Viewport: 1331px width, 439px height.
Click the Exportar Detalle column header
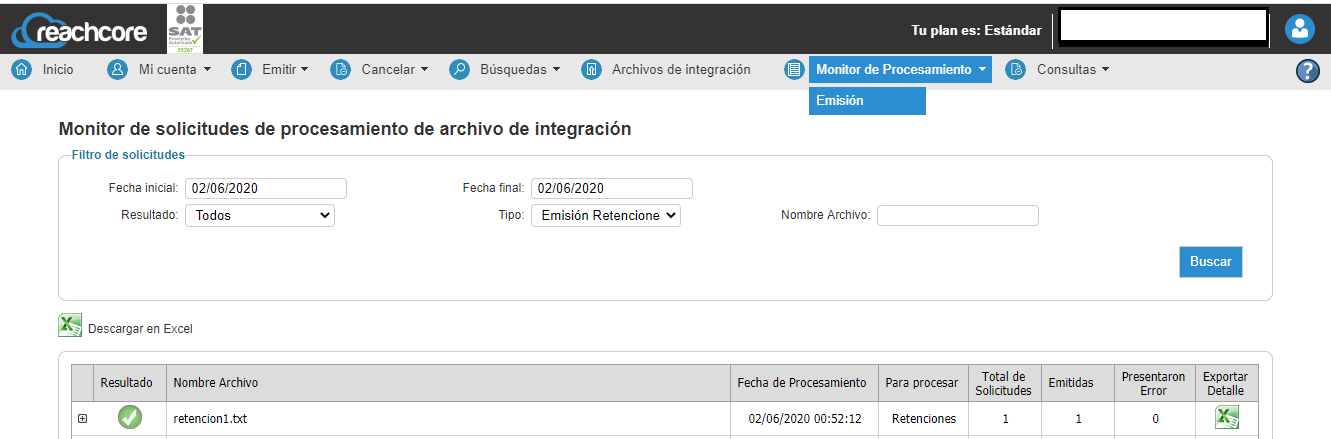pos(1225,383)
